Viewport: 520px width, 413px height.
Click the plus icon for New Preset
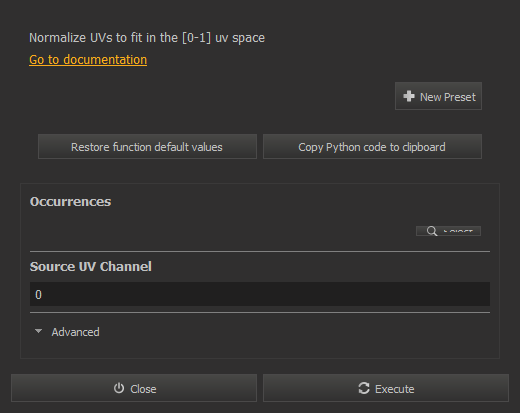pyautogui.click(x=409, y=96)
